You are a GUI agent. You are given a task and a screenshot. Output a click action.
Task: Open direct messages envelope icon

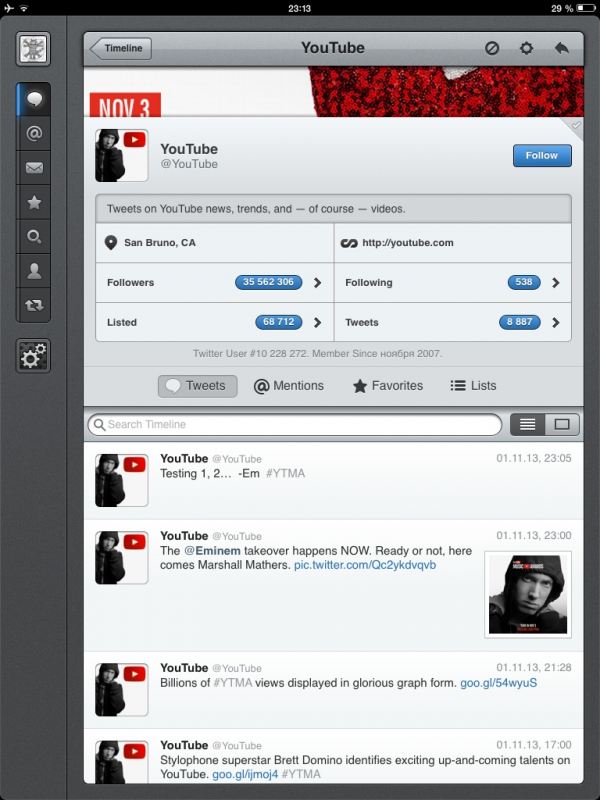pos(34,168)
